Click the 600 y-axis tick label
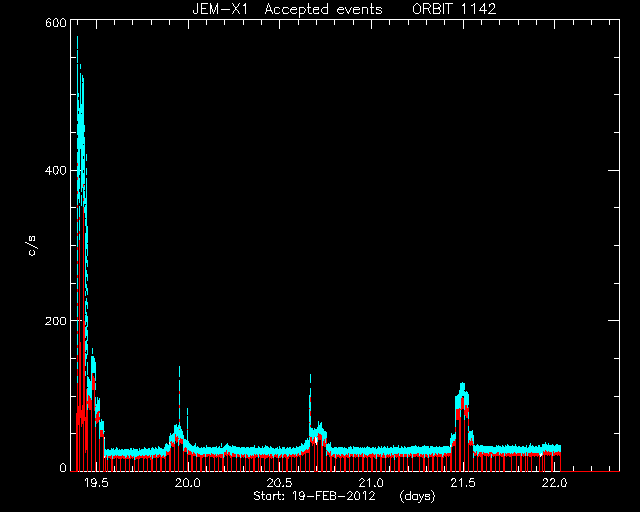Viewport: 640px width, 512px height. pyautogui.click(x=56, y=23)
